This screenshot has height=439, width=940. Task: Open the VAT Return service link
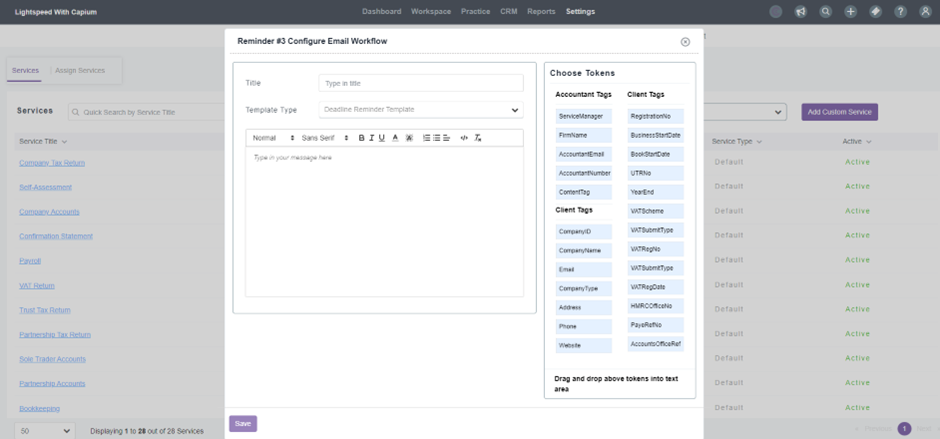tap(37, 285)
